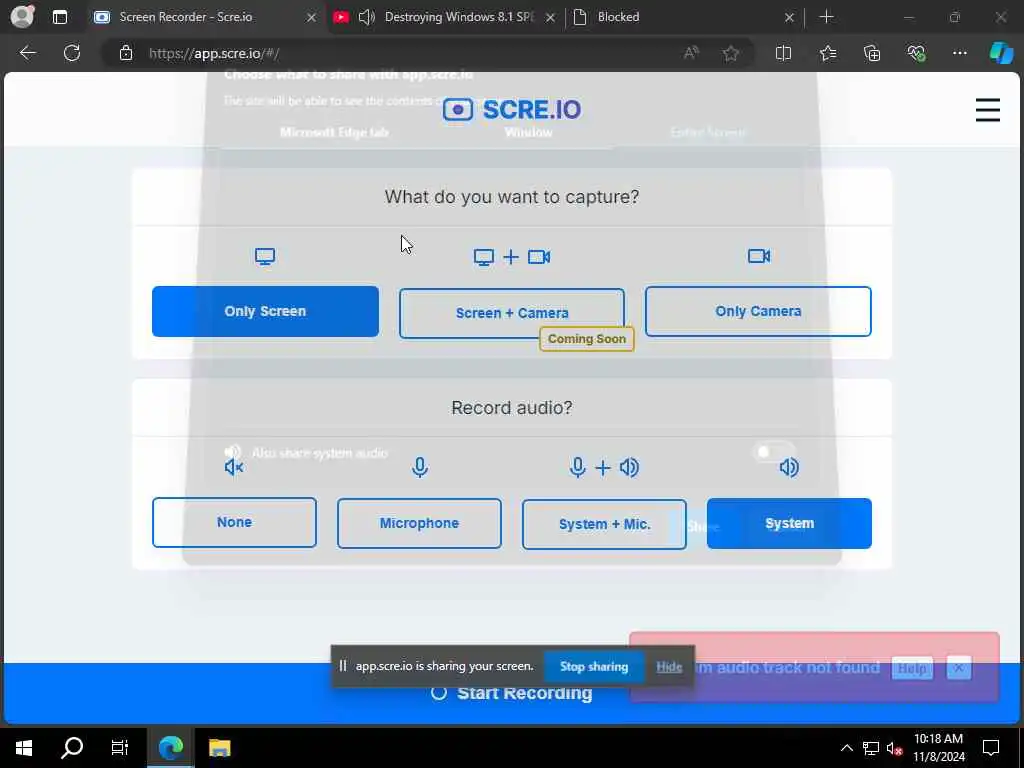Close the Screen Recorder - Scre.io tab

(312, 18)
